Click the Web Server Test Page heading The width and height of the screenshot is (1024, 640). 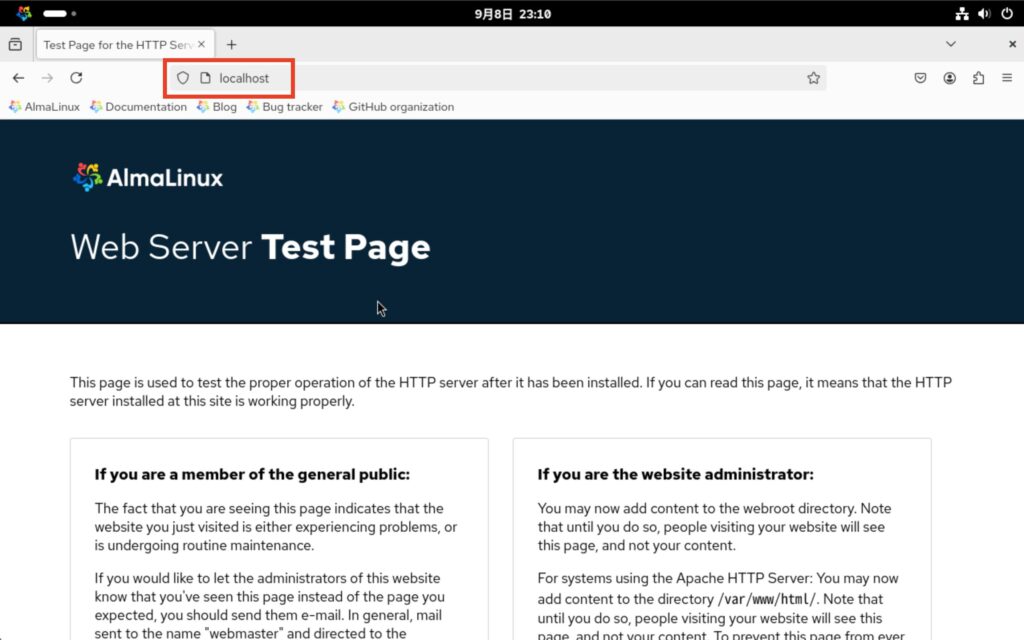coord(250,248)
